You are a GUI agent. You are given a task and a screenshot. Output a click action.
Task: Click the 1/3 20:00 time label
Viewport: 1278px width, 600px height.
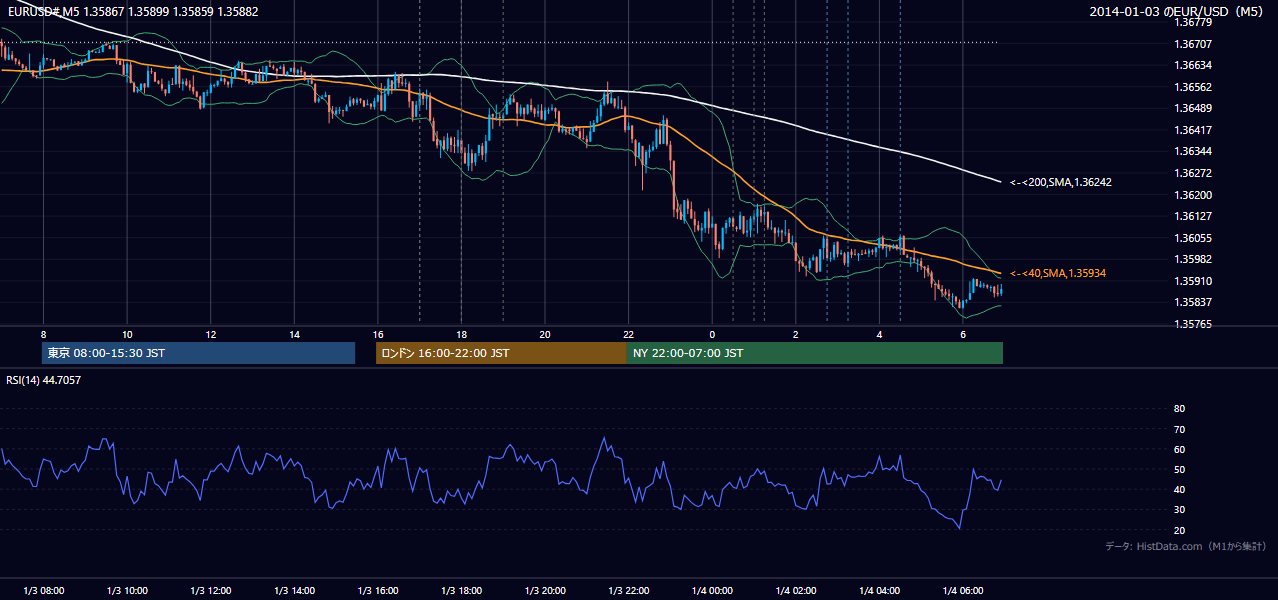pyautogui.click(x=544, y=591)
